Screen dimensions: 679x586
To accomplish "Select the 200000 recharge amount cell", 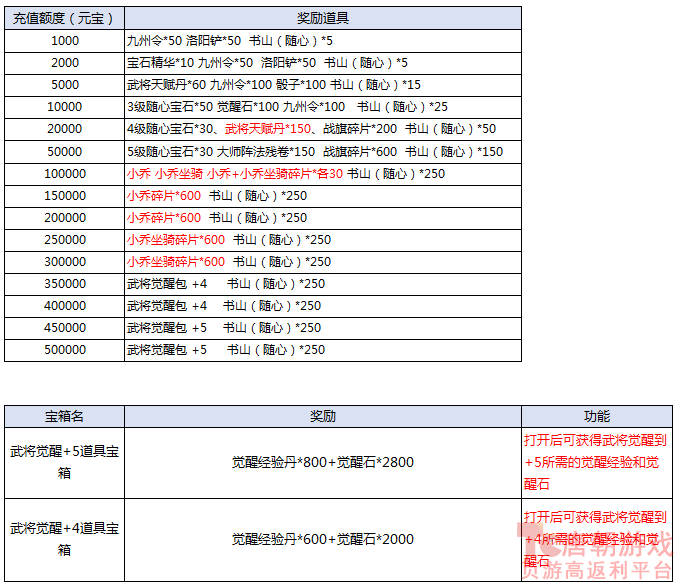I will coord(64,218).
